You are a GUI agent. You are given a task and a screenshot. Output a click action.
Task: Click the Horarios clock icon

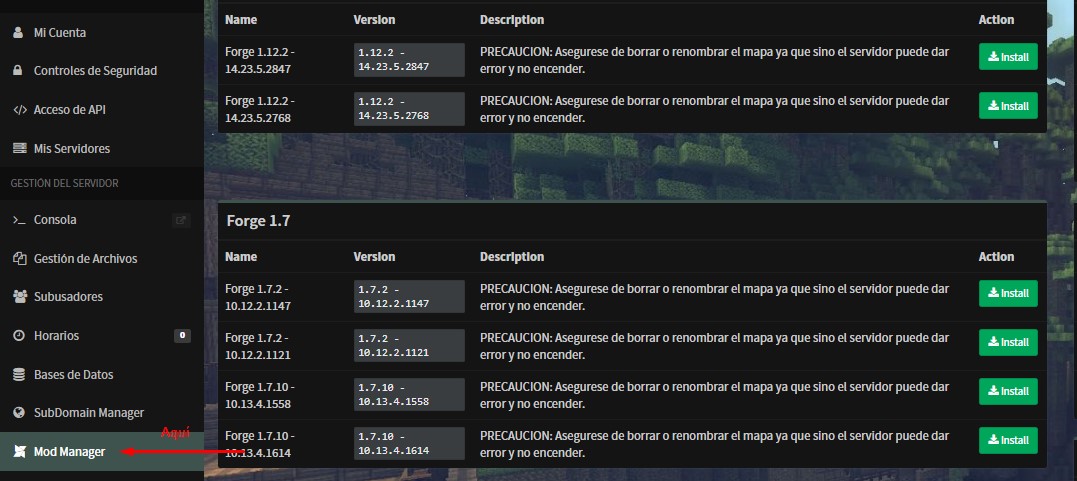coord(19,336)
